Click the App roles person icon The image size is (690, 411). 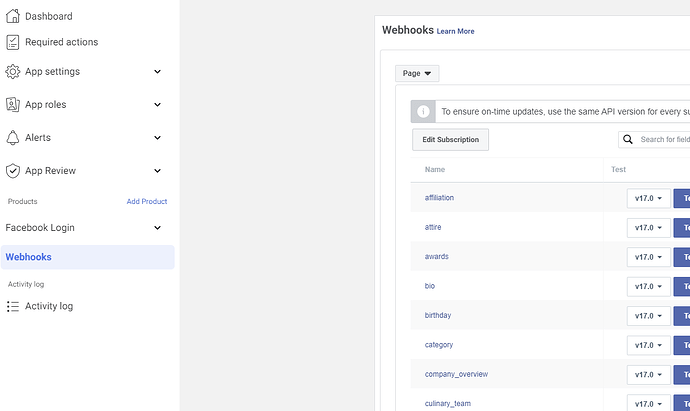[13, 105]
